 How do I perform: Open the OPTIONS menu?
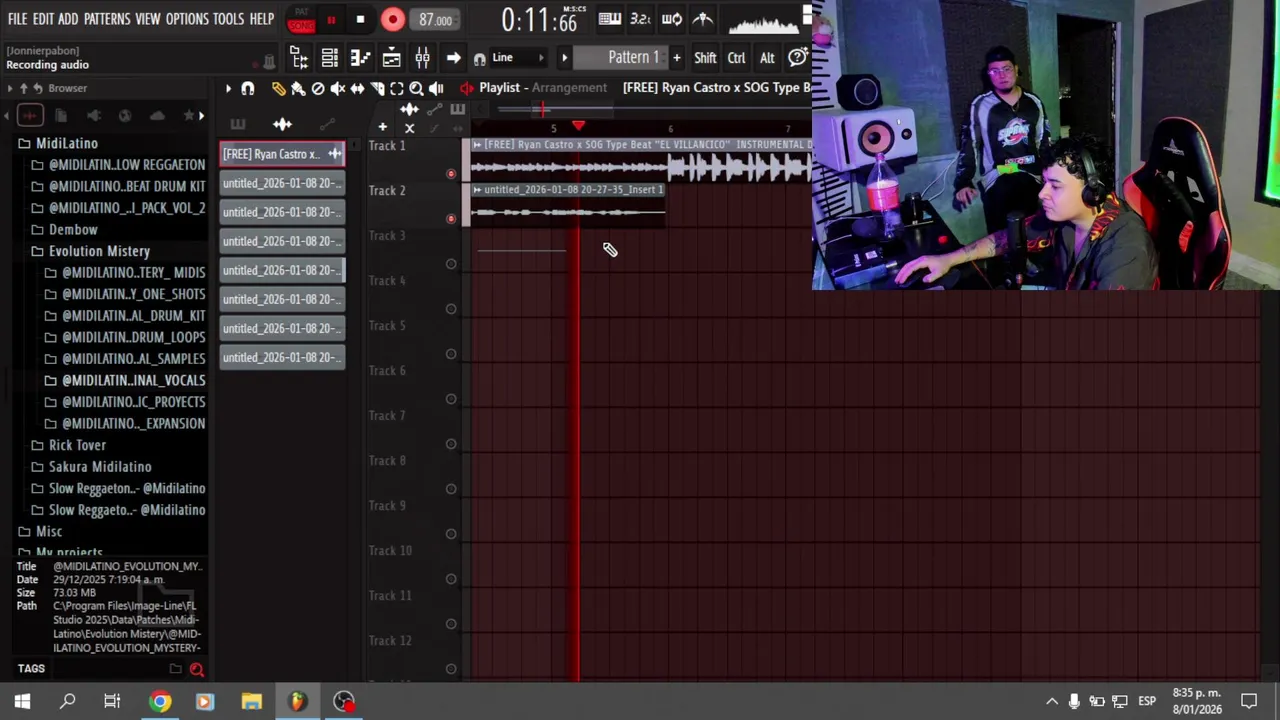coord(187,19)
